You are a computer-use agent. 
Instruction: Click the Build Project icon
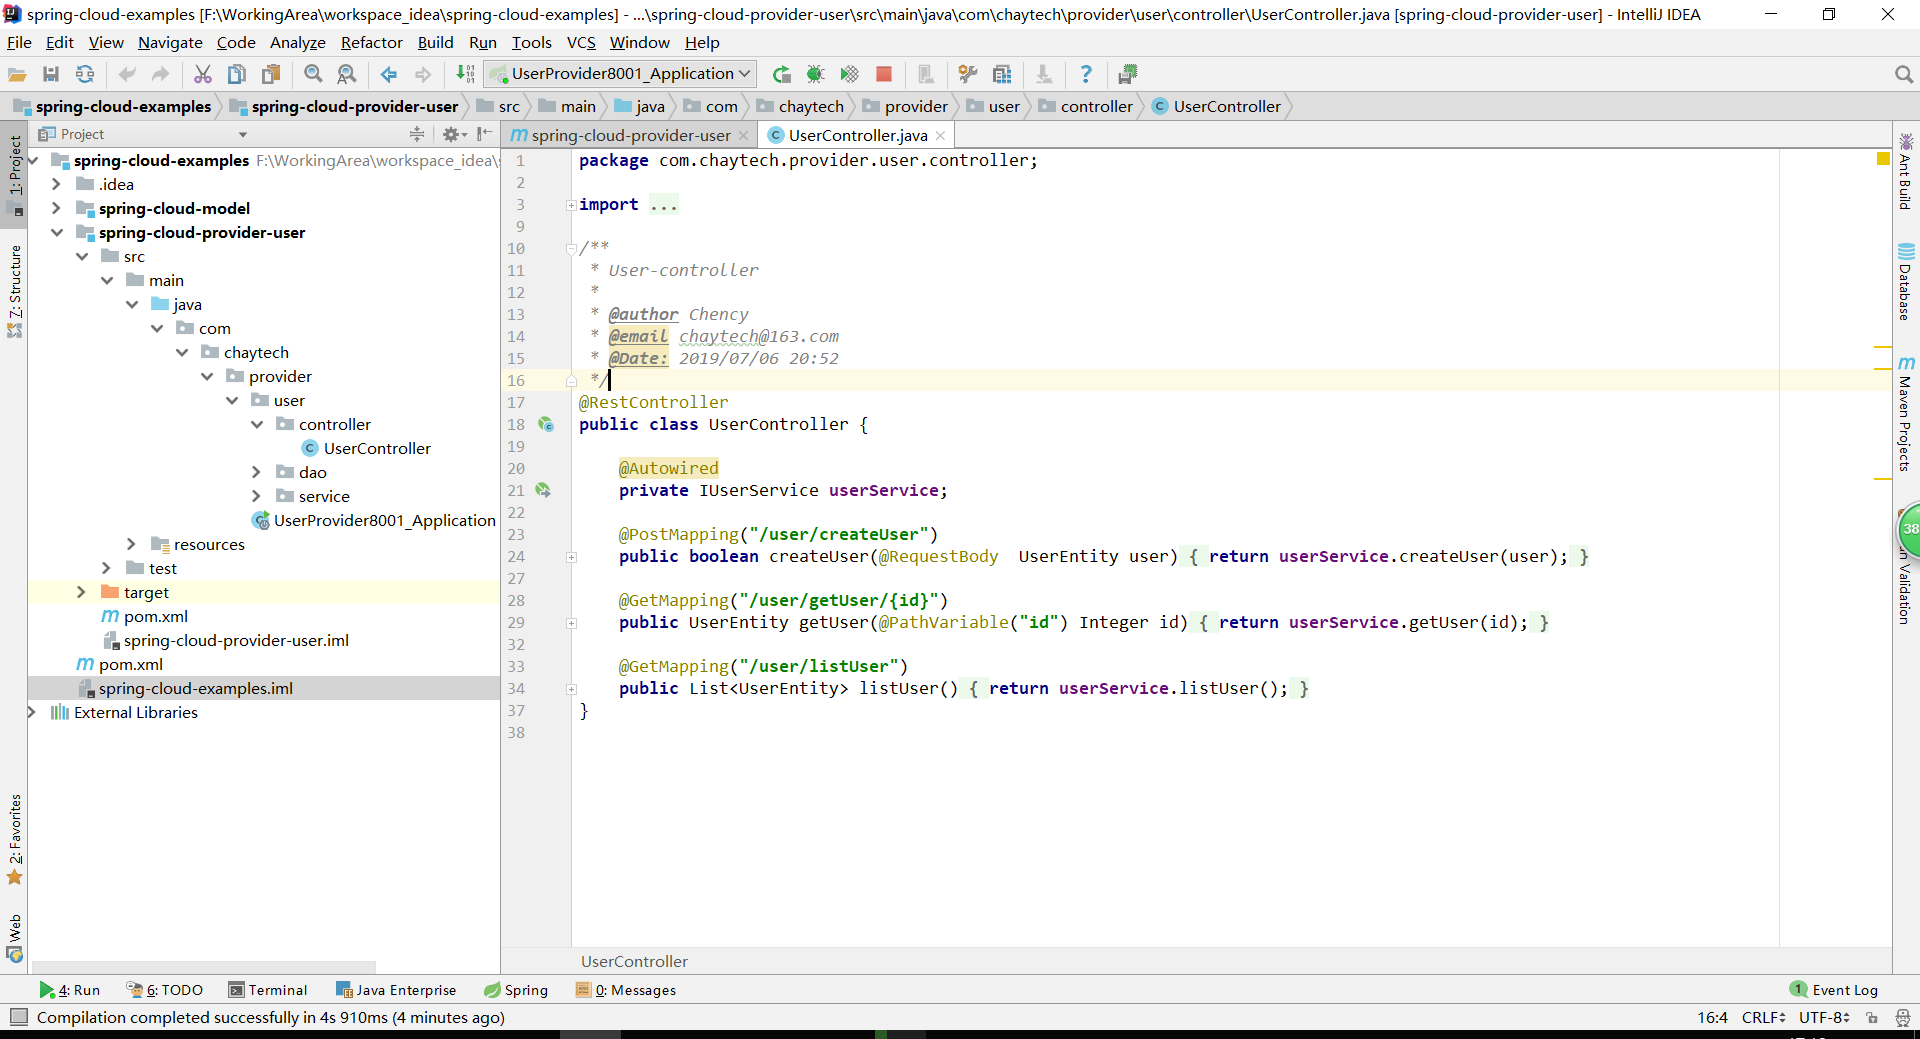coord(465,74)
